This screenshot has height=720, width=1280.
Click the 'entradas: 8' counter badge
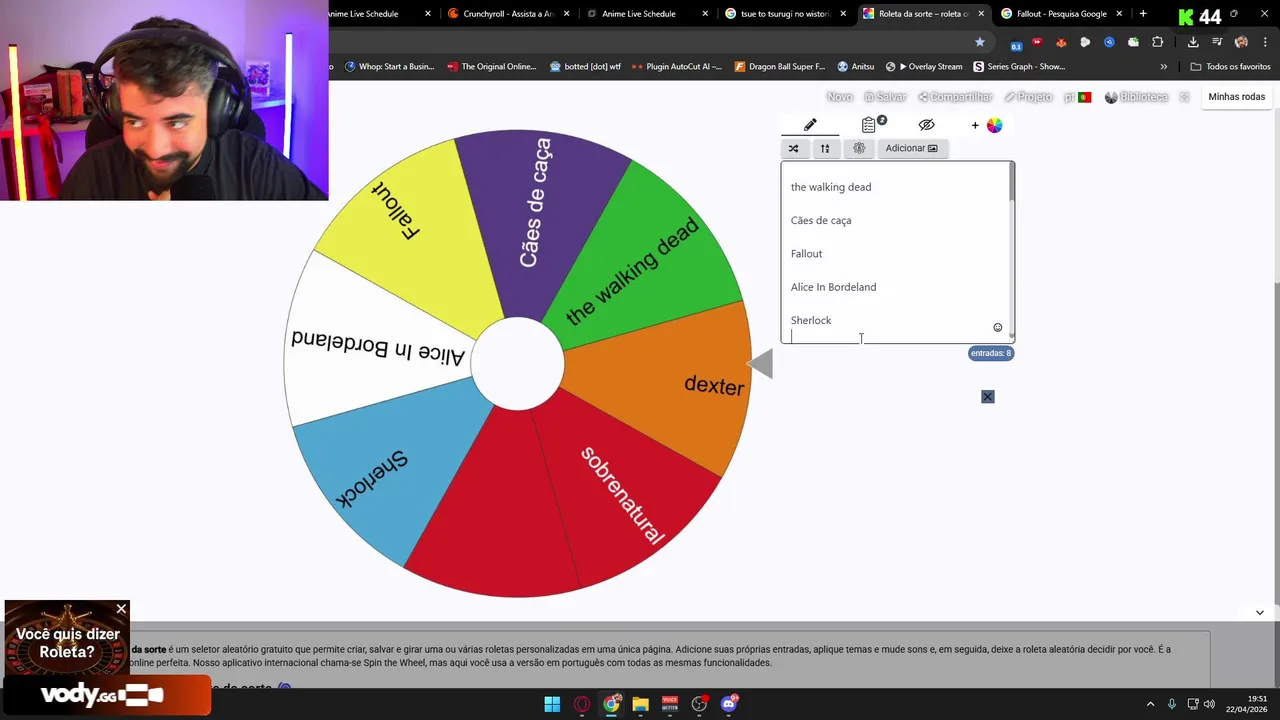tap(991, 353)
